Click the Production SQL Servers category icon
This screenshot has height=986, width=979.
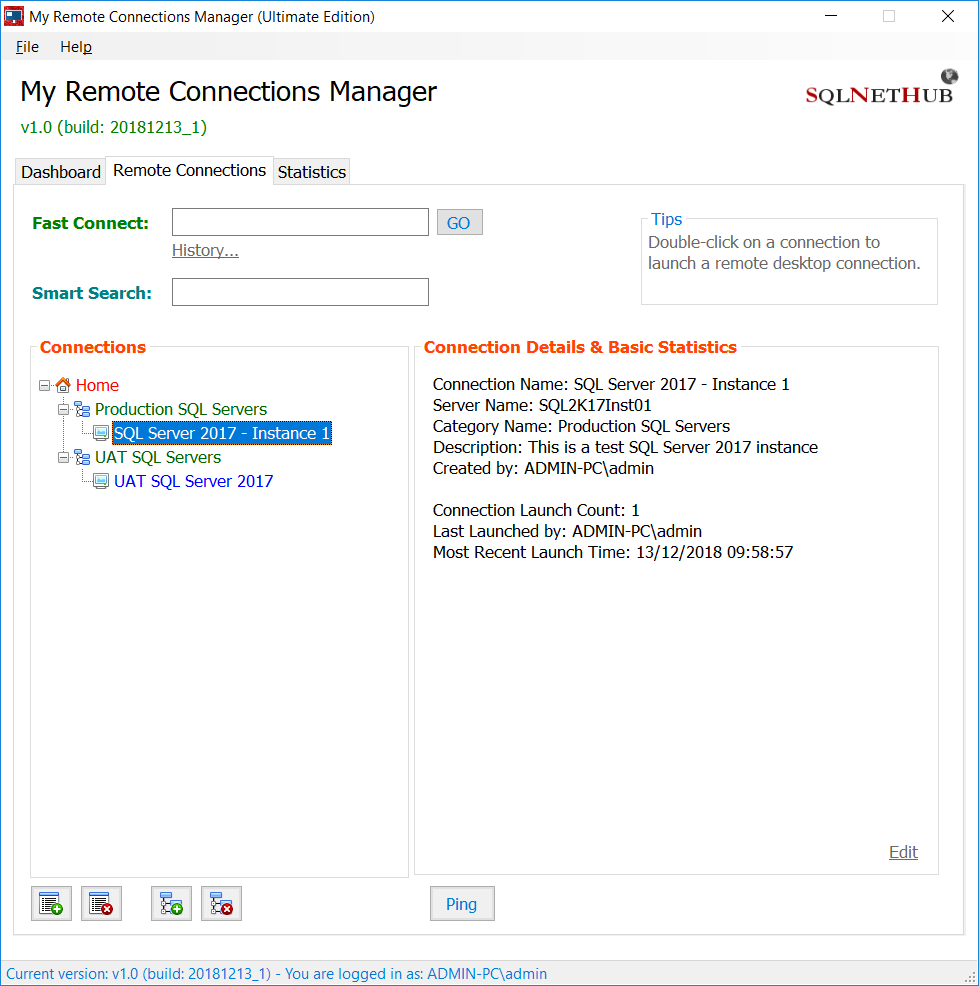point(82,409)
